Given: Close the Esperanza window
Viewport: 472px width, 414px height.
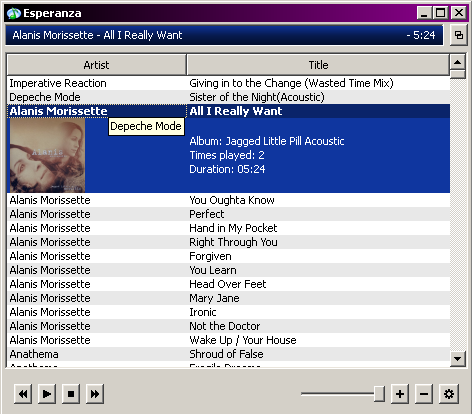Looking at the screenshot, I should pyautogui.click(x=459, y=13).
